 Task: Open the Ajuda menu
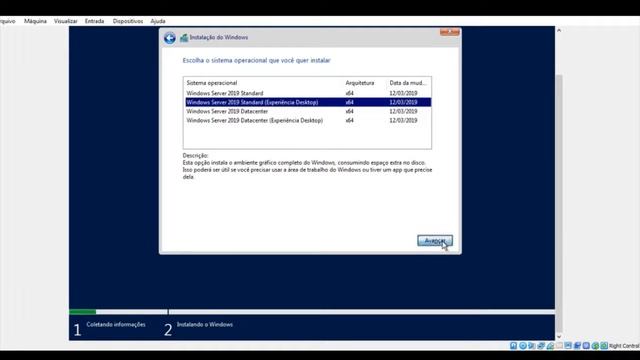click(158, 21)
